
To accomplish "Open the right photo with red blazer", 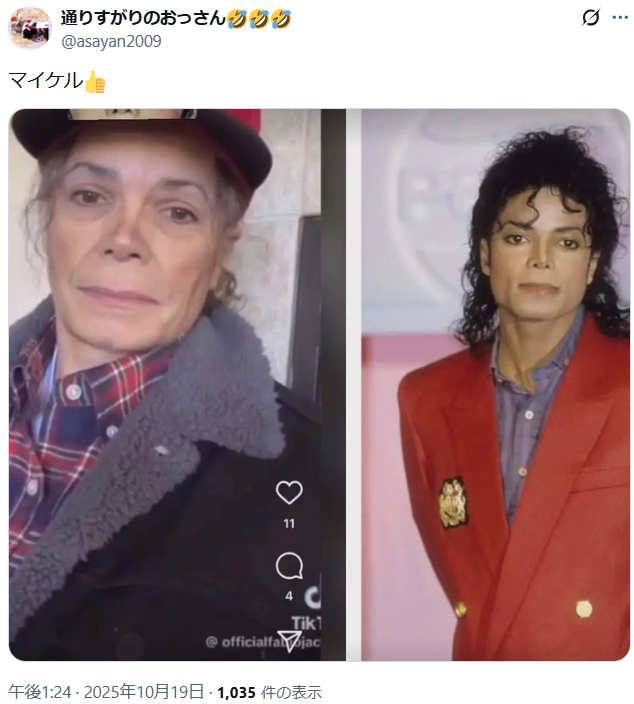I will [x=496, y=385].
